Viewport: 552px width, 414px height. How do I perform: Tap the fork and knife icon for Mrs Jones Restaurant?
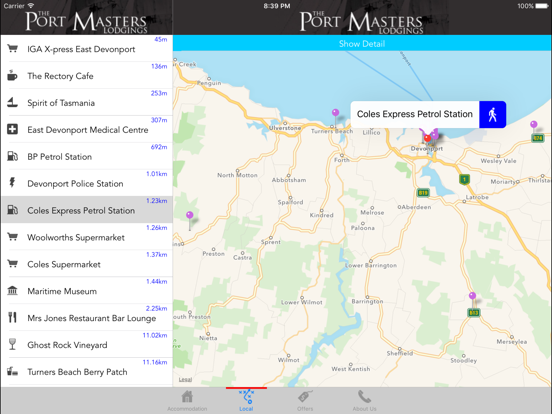click(12, 318)
